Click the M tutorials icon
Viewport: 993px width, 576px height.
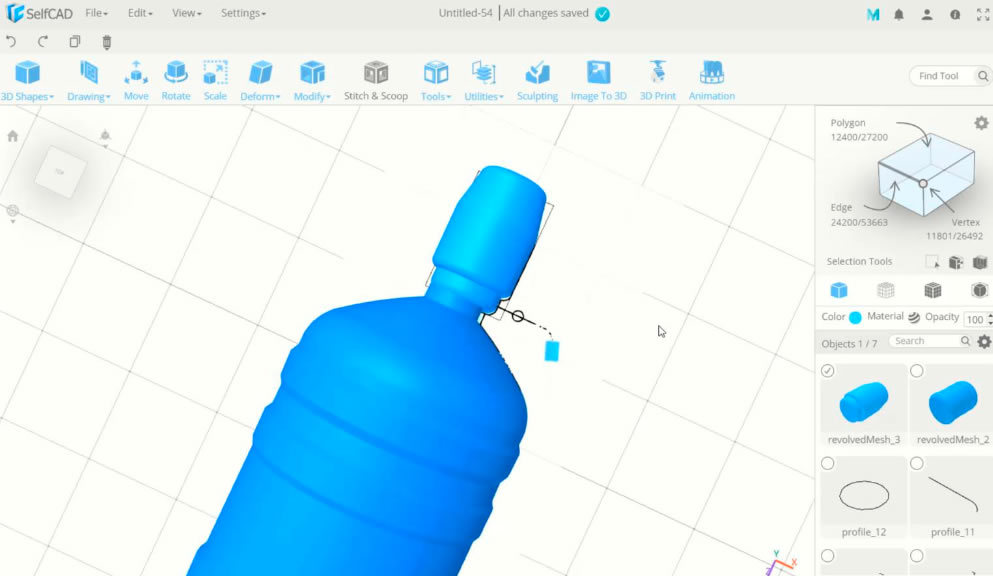point(873,14)
